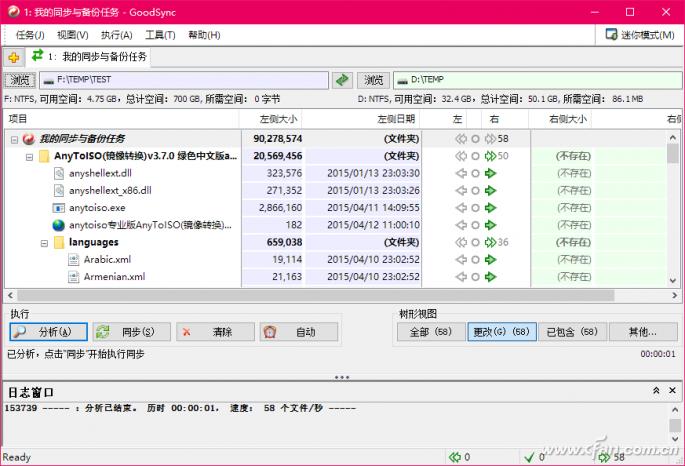Choose do-nothing circle for anytoiso.exe
The width and height of the screenshot is (685, 466).
pos(475,208)
